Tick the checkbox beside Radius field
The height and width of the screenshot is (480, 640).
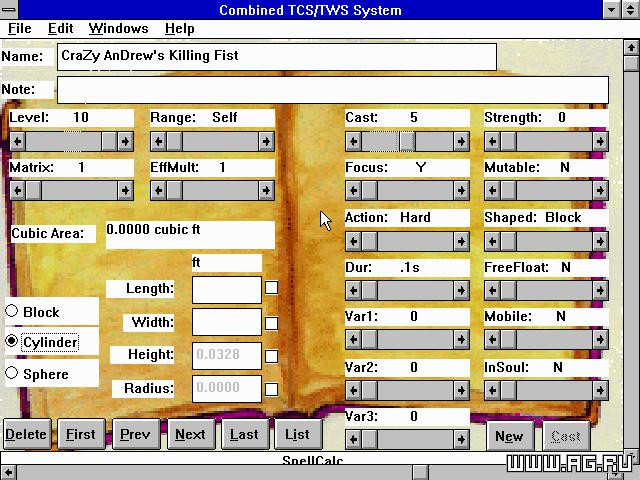(x=271, y=389)
